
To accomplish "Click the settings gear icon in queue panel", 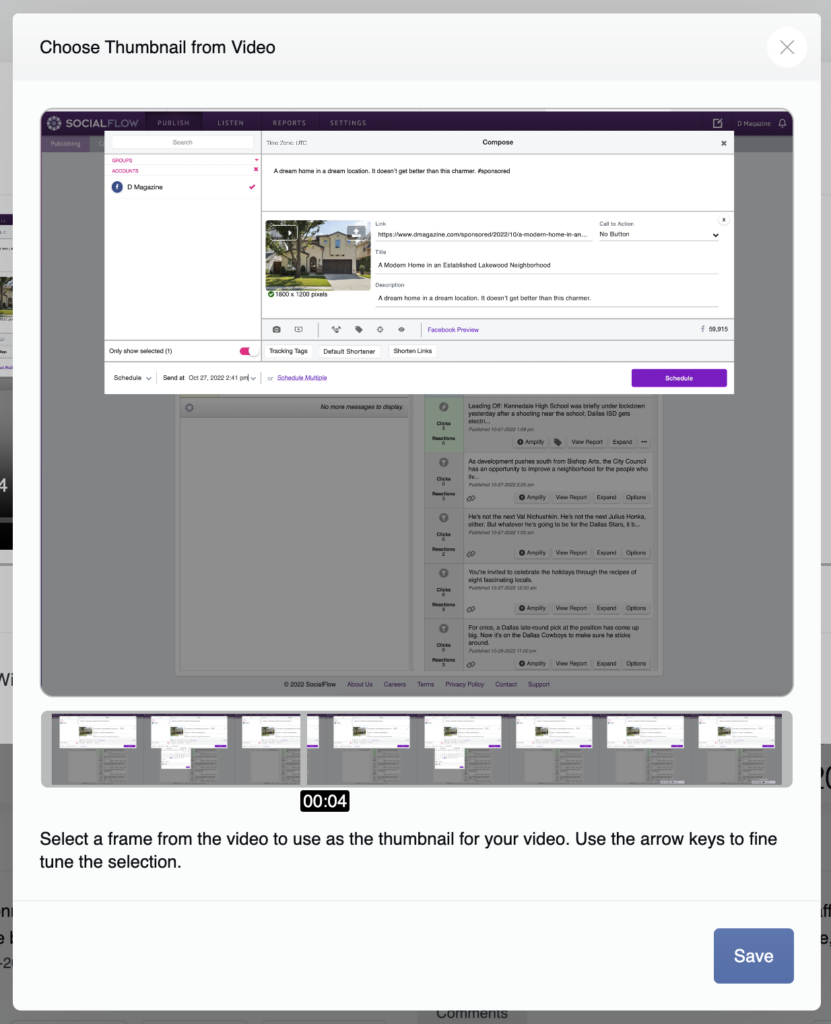I will point(189,408).
